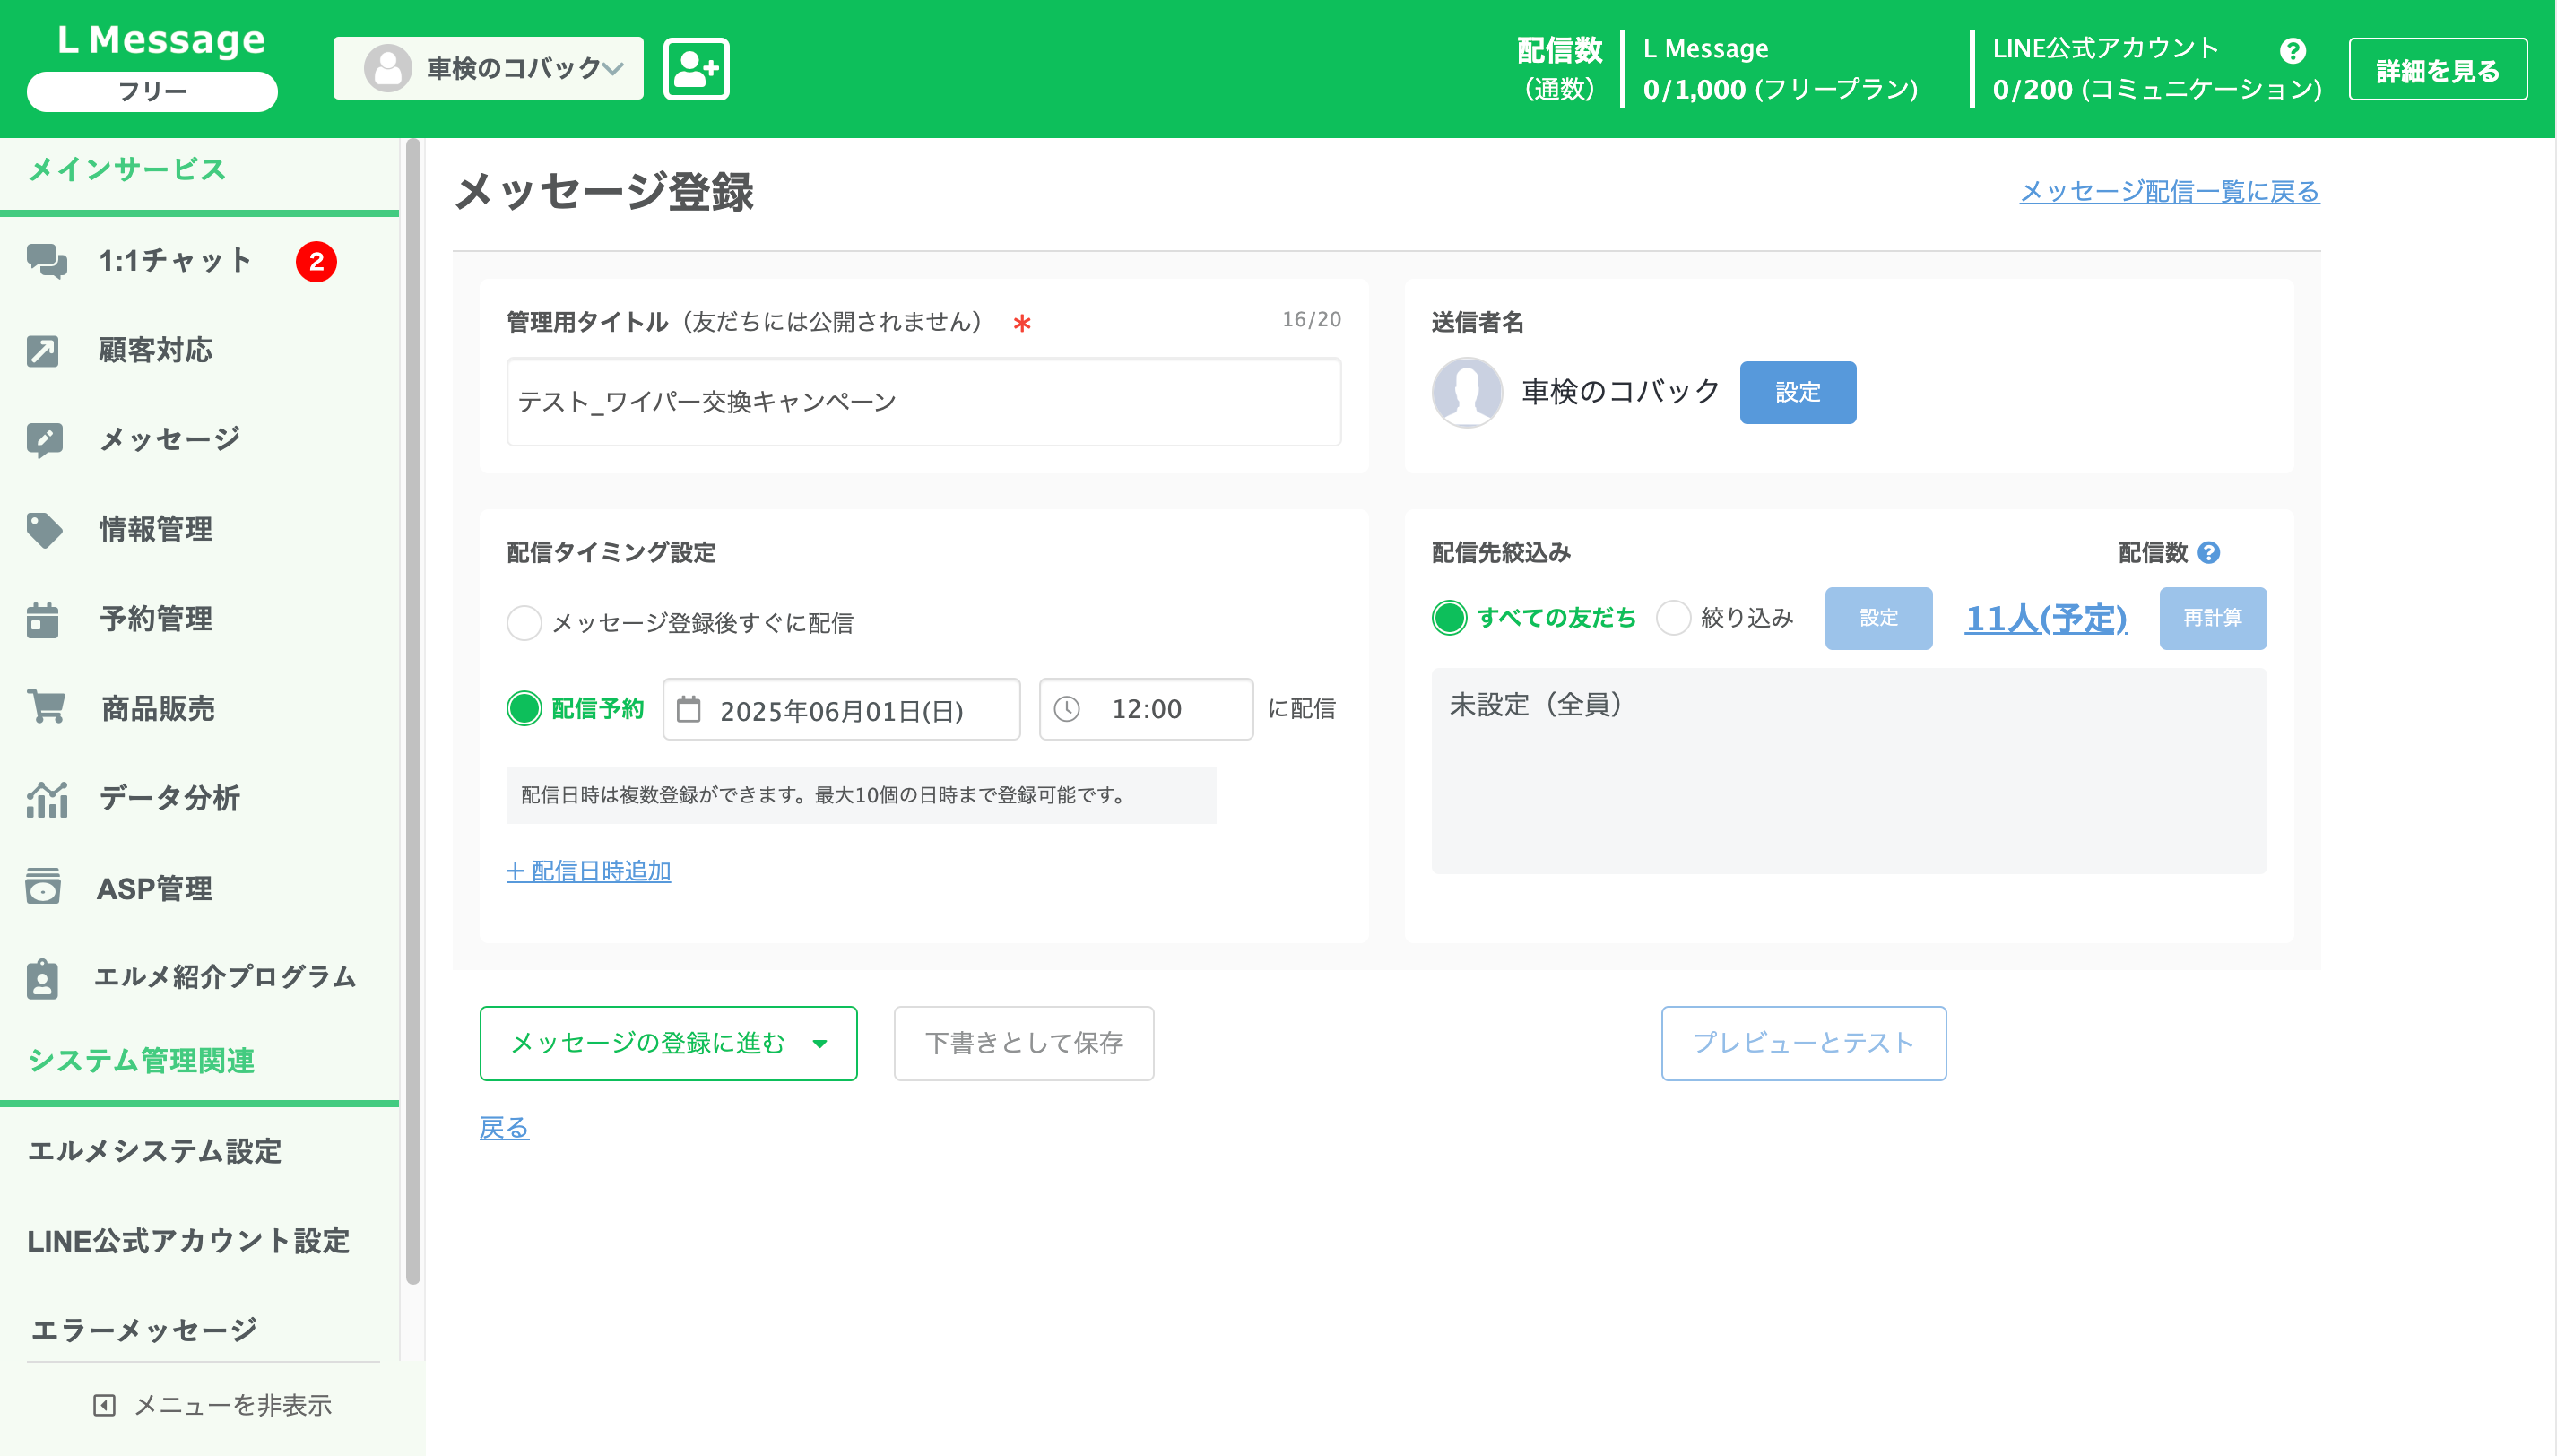This screenshot has width=2557, height=1456.
Task: Click the 情報管理 tag icon
Action: 44,530
